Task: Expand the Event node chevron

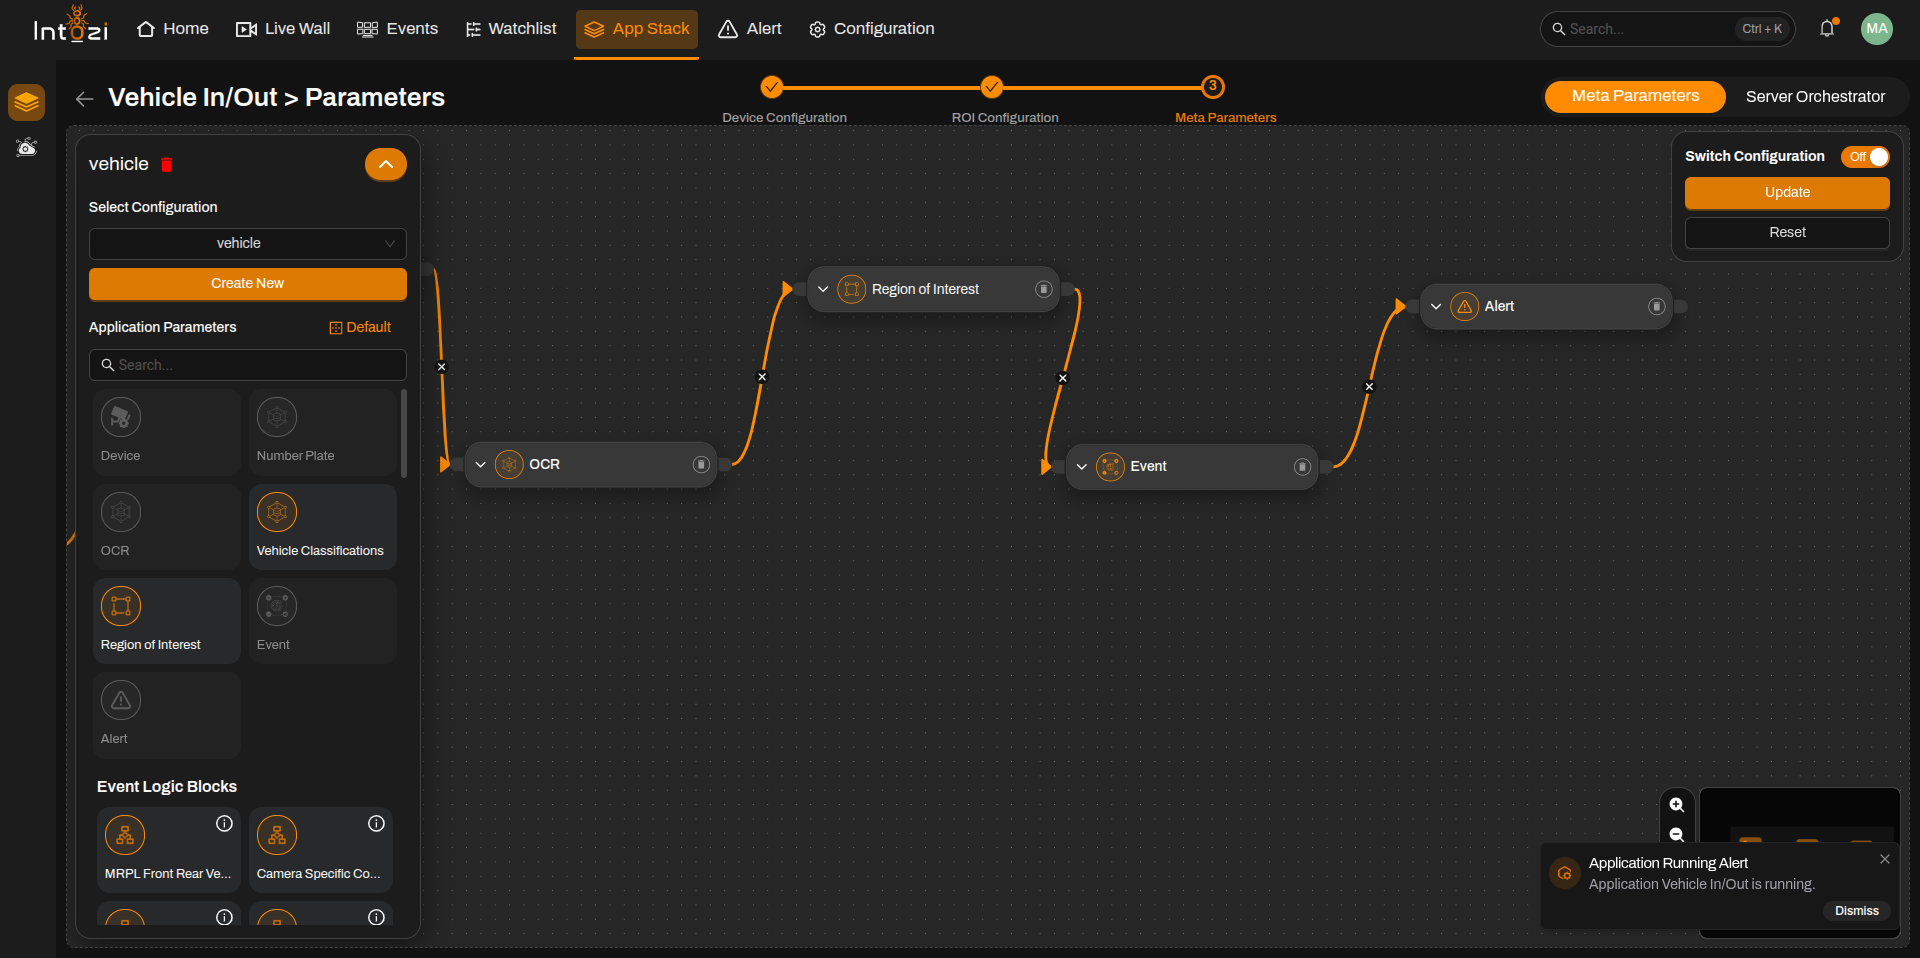Action: [x=1081, y=467]
